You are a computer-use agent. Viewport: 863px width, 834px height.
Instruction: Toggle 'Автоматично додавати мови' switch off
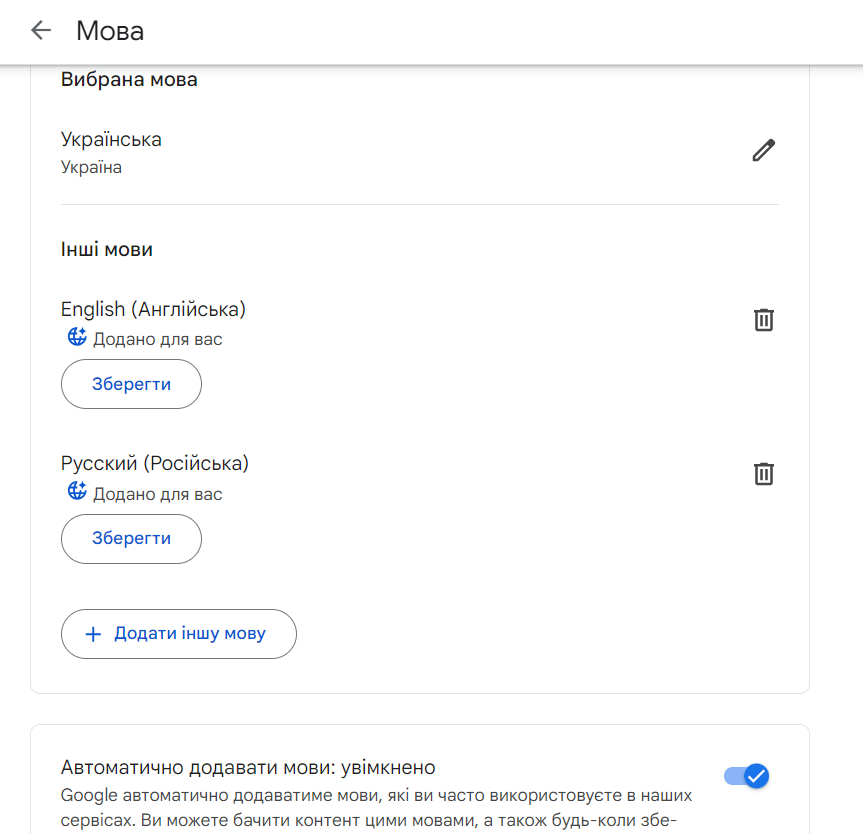pyautogui.click(x=746, y=776)
